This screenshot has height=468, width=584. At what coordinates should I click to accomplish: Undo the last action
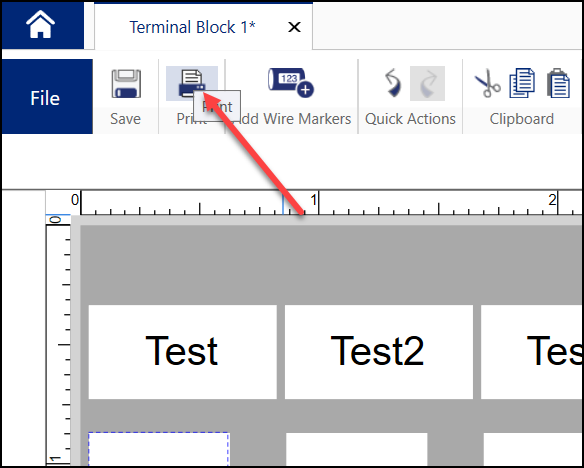click(393, 83)
